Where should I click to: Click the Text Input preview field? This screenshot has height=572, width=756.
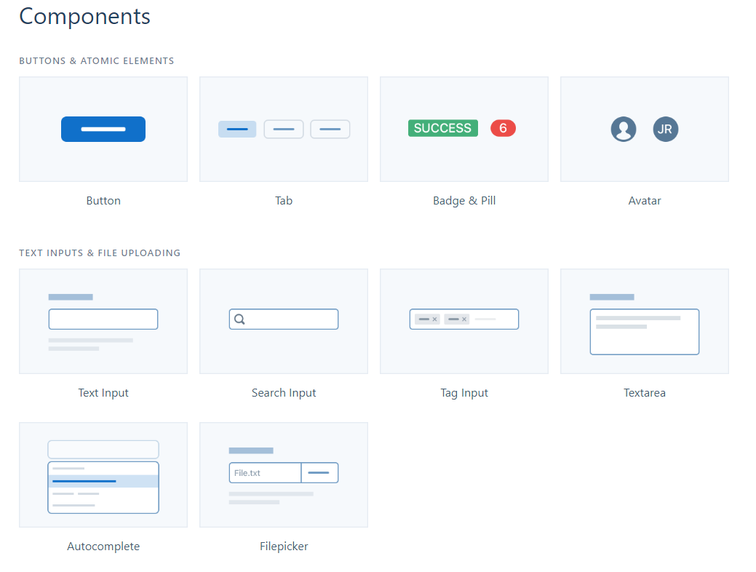[103, 319]
